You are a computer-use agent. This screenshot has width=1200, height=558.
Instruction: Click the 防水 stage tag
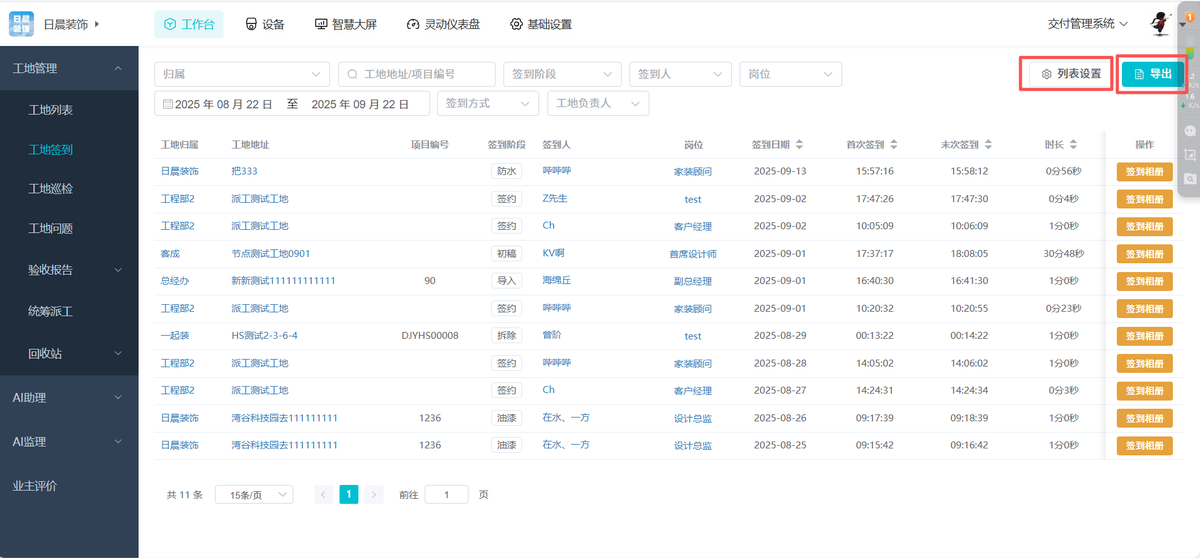(x=507, y=171)
